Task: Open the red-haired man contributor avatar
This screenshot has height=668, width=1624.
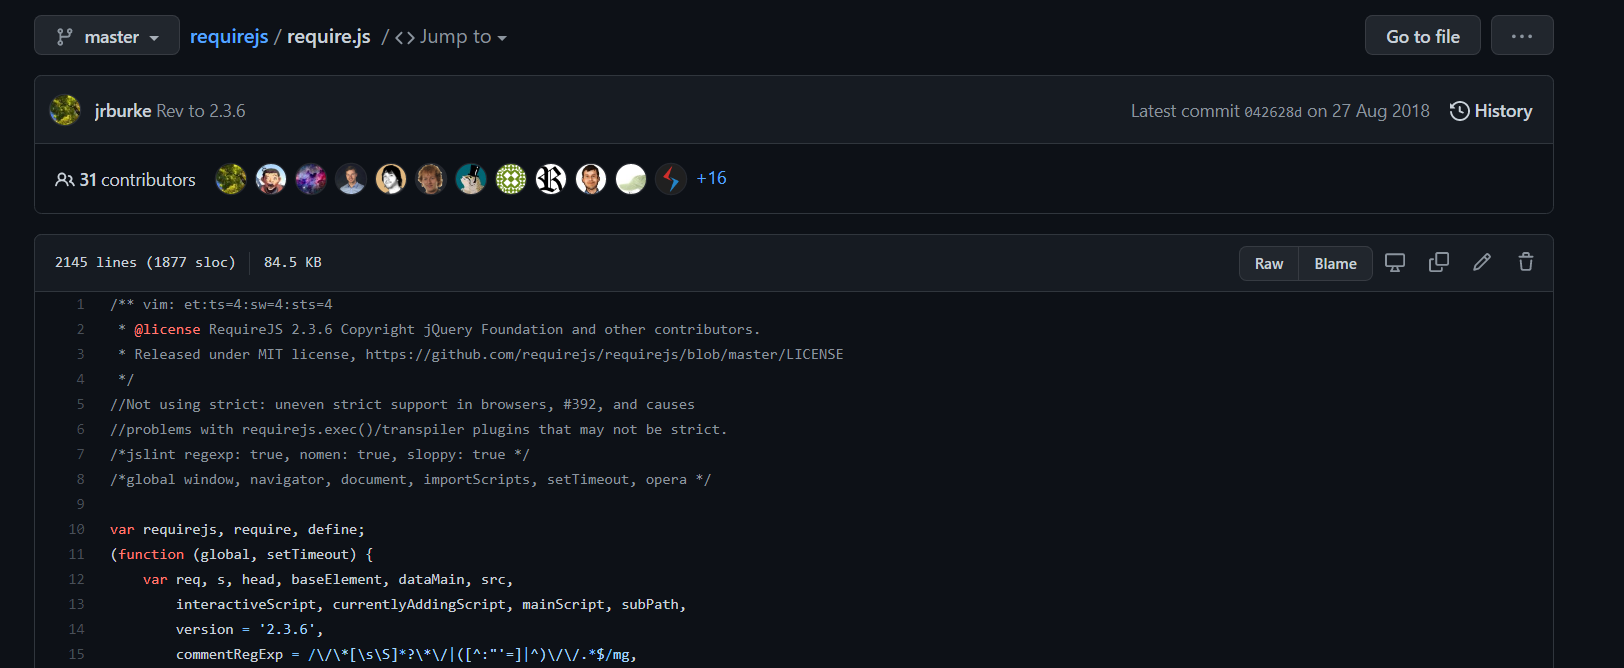Action: [431, 179]
